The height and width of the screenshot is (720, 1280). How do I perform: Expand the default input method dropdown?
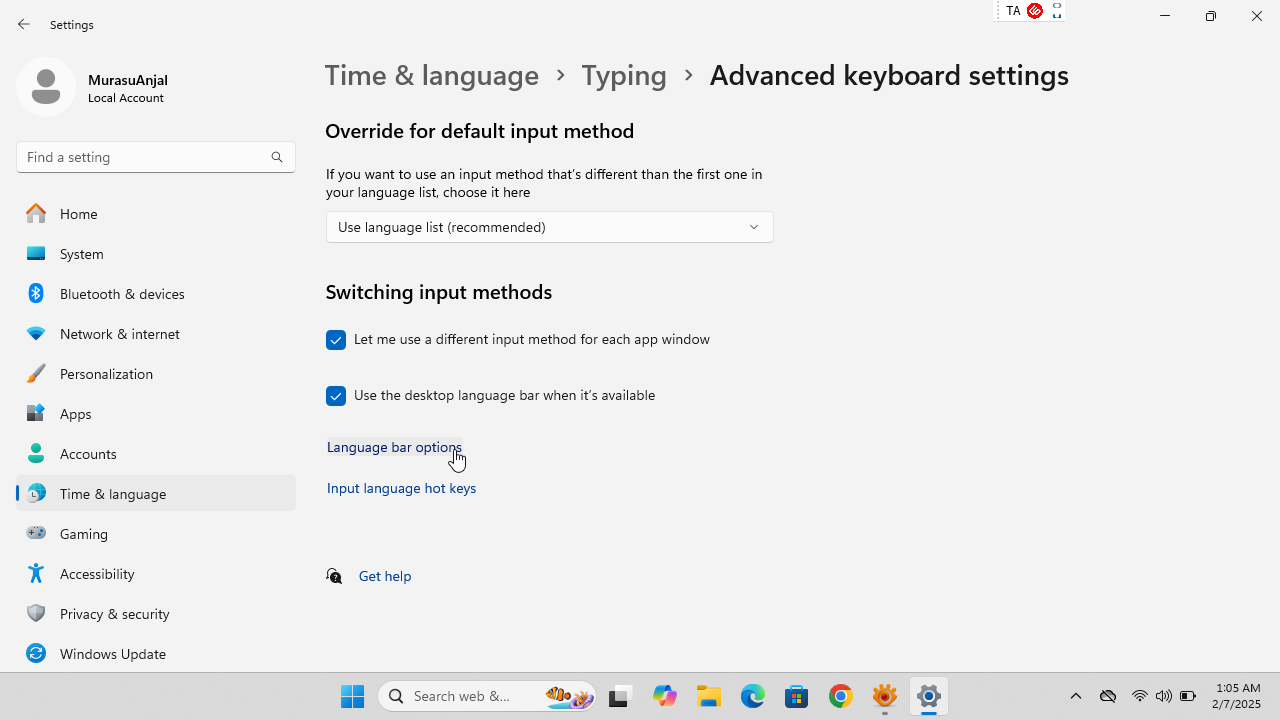(x=549, y=227)
